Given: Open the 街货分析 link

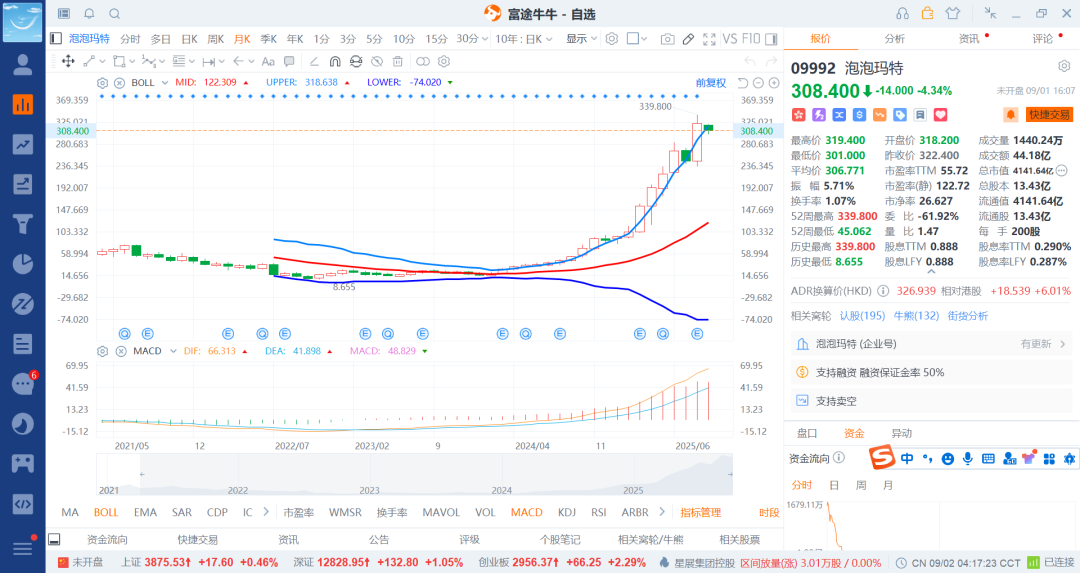Looking at the screenshot, I should pyautogui.click(x=968, y=315).
